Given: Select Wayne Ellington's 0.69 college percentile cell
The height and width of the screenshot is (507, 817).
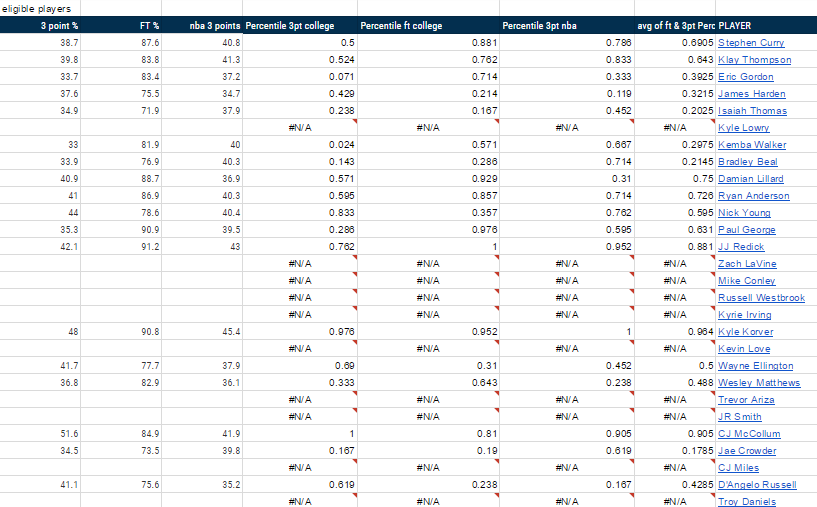Looking at the screenshot, I should 300,366.
